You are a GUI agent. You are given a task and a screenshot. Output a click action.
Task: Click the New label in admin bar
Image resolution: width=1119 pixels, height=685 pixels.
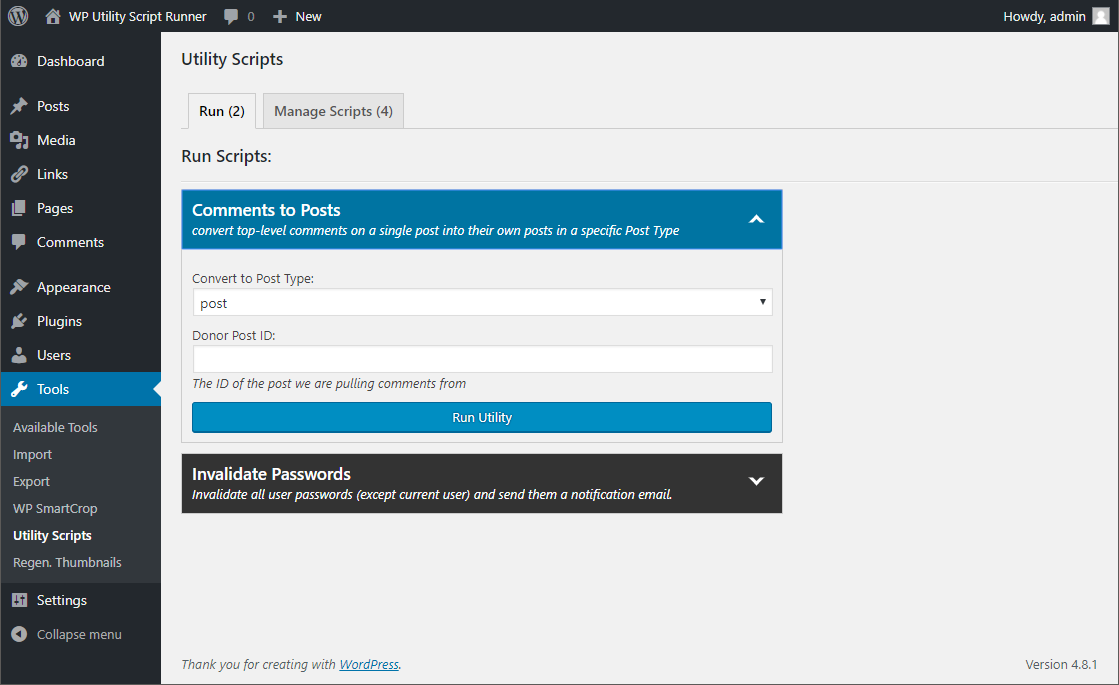[308, 16]
